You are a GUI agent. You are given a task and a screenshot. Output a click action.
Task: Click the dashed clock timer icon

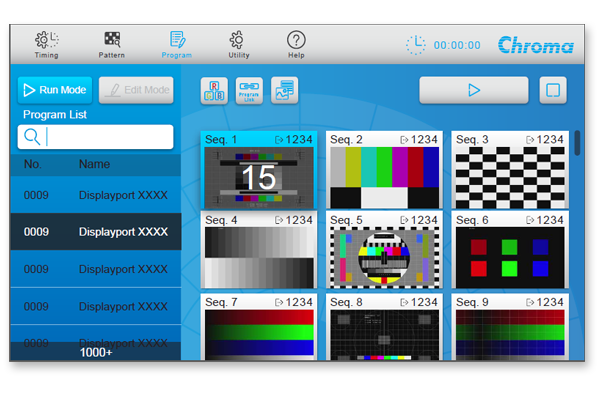[x=416, y=45]
